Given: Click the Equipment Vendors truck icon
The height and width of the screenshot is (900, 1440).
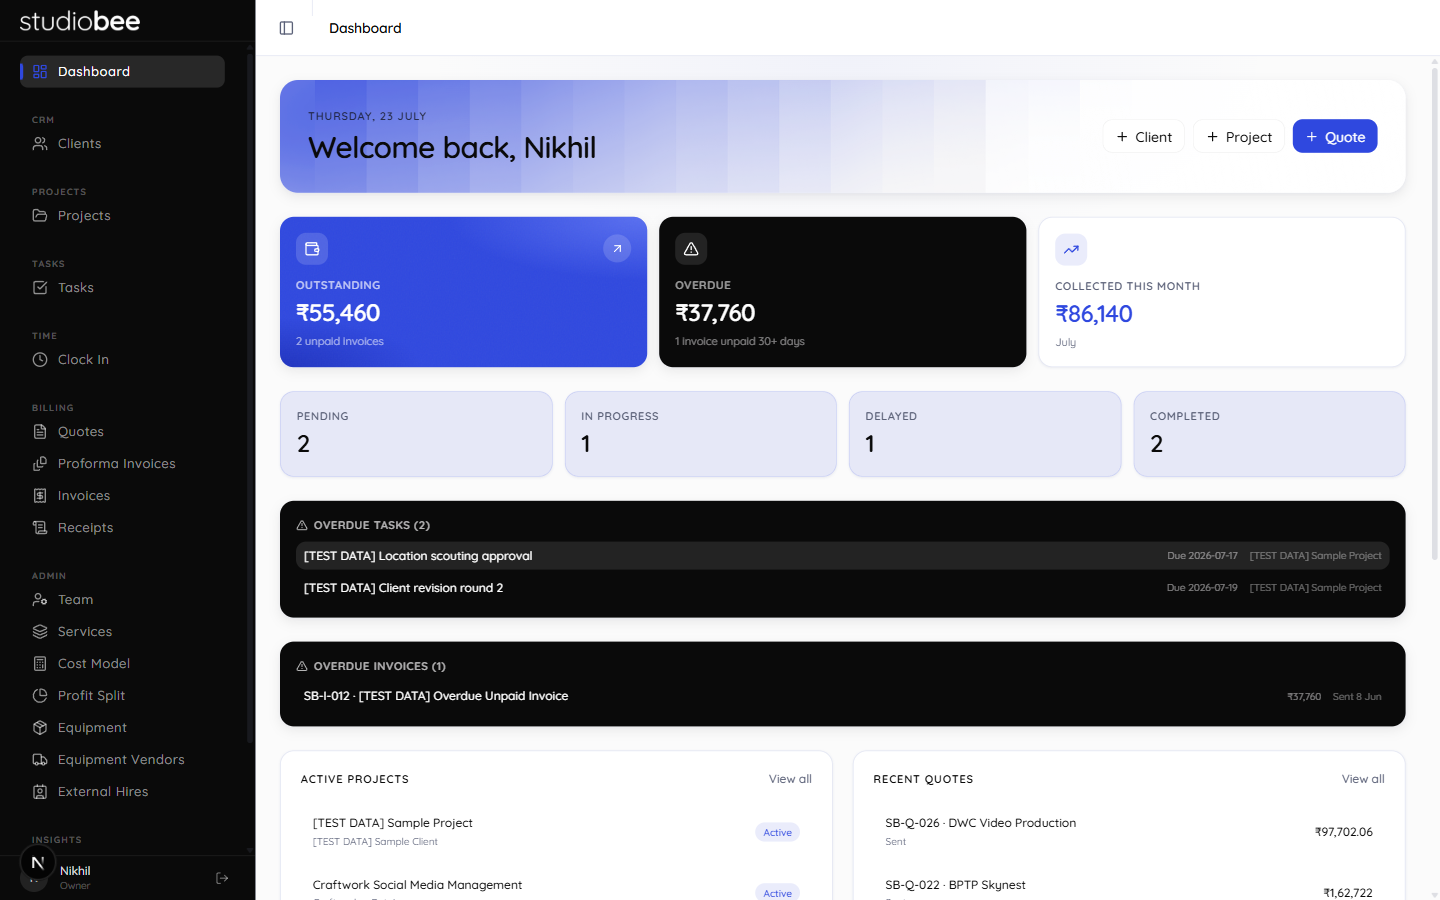Looking at the screenshot, I should click(40, 759).
